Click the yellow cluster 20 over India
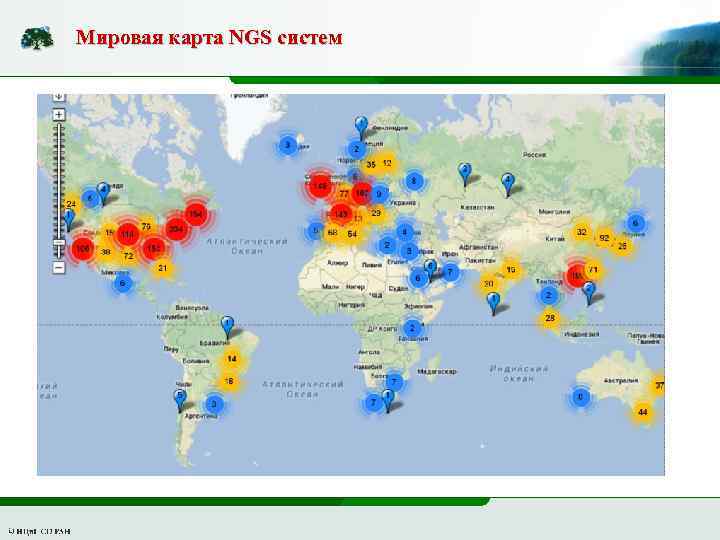Viewport: 720px width, 540px height. 489,284
